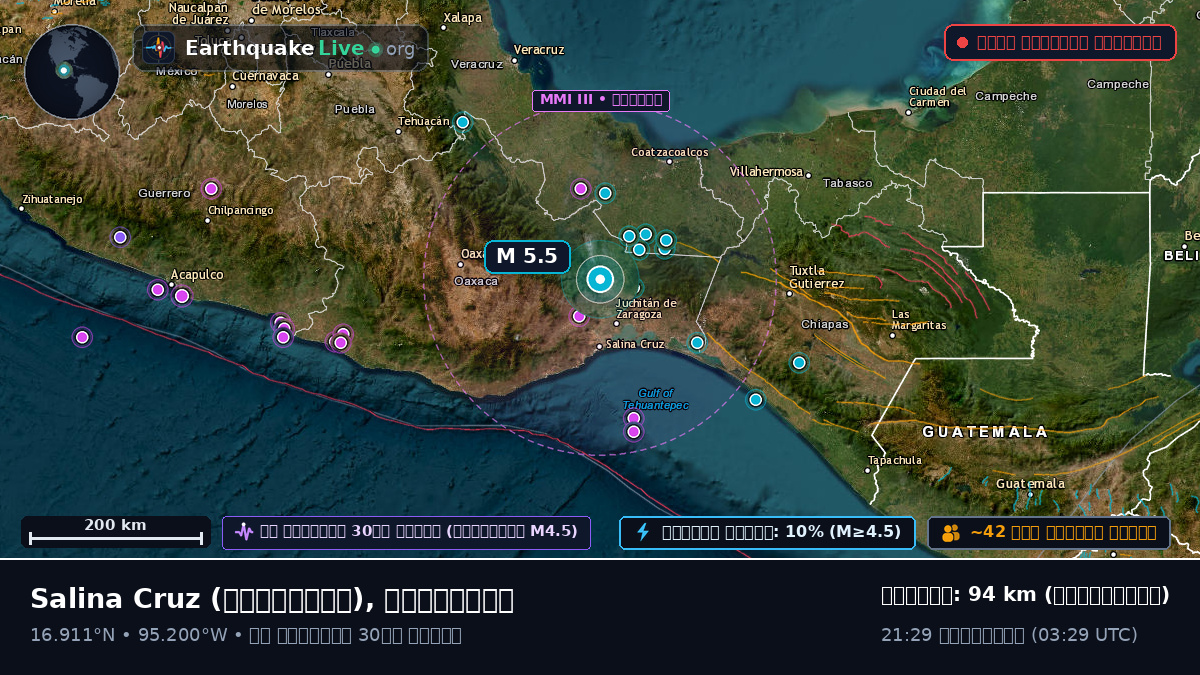
Task: Click the magenta earthquake dot in Guerrero
Action: coord(211,188)
